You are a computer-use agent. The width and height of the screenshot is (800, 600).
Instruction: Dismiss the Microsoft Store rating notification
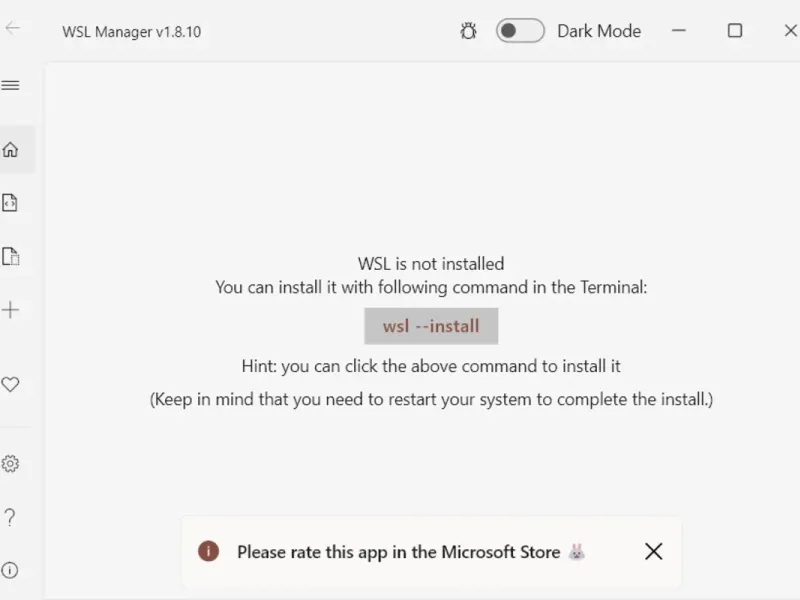tap(653, 551)
